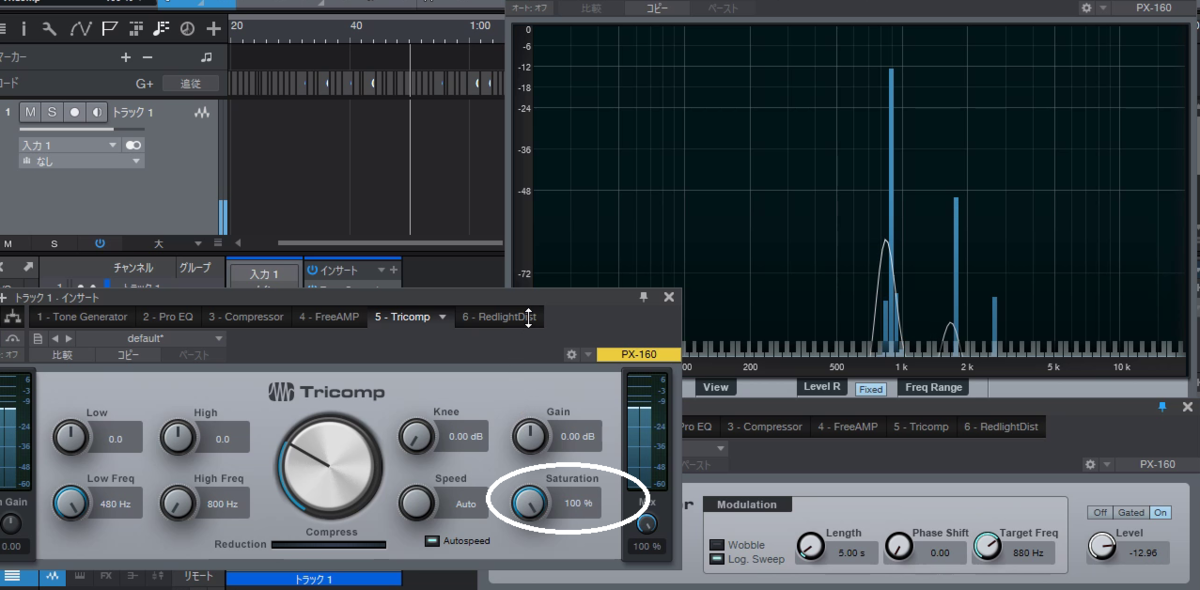Open the Track 1 instrument output dropdown
Viewport: 1200px width, 590px height.
[x=82, y=161]
